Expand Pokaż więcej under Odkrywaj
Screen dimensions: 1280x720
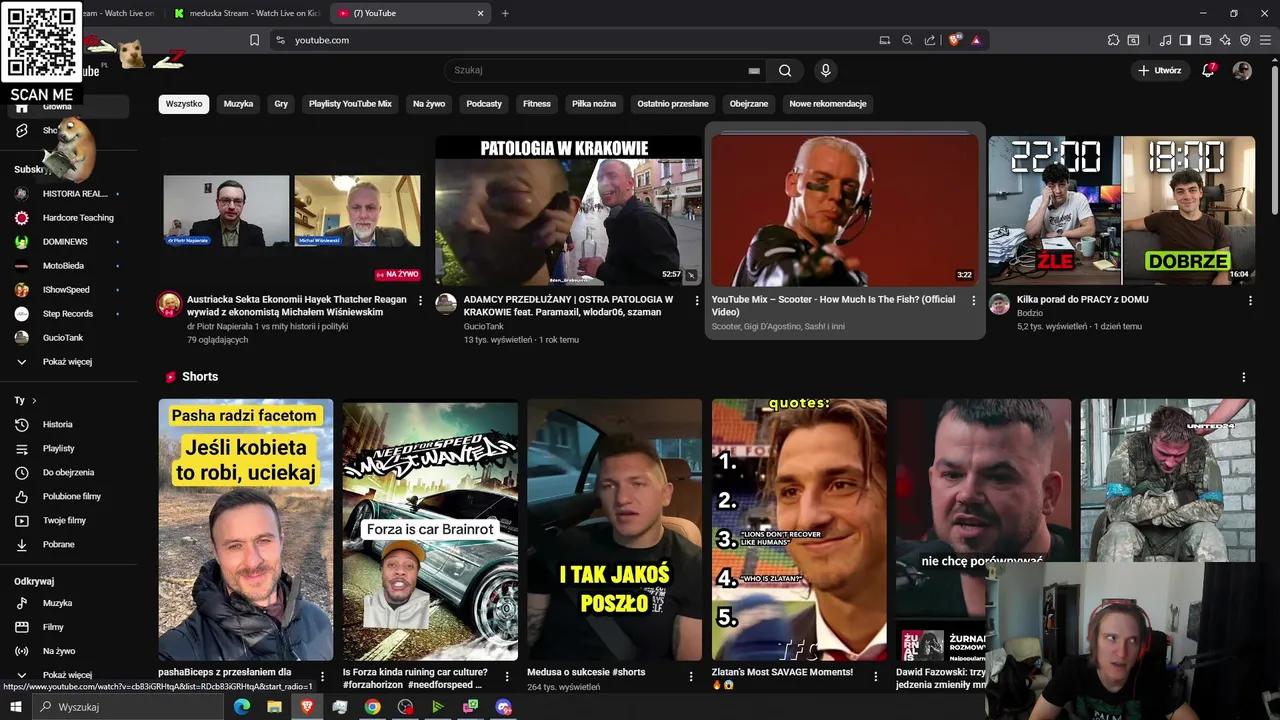(69, 675)
